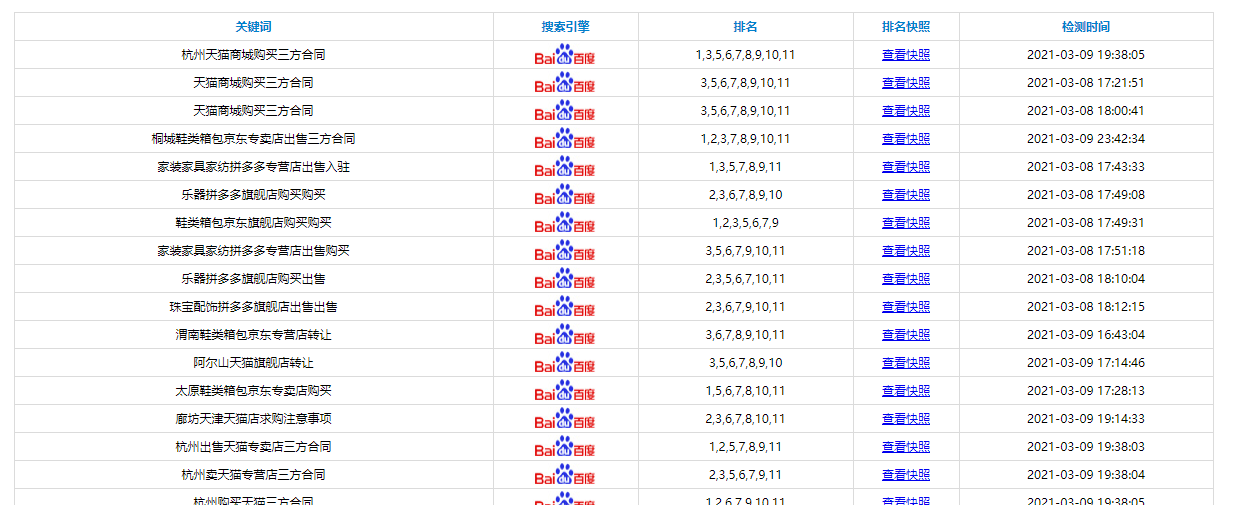
Task: Select keyword 渭南鞋类箱包京东专营店转让
Action: pyautogui.click(x=253, y=335)
